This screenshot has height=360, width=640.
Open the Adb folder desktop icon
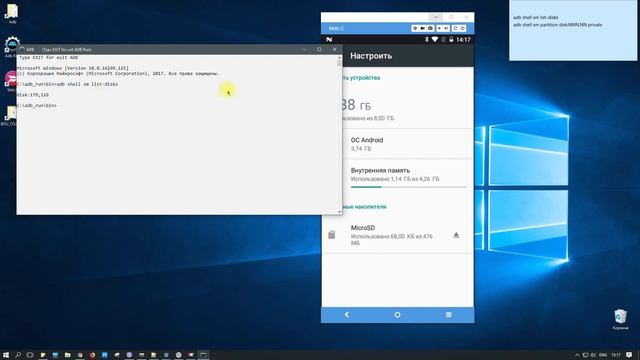[11, 13]
